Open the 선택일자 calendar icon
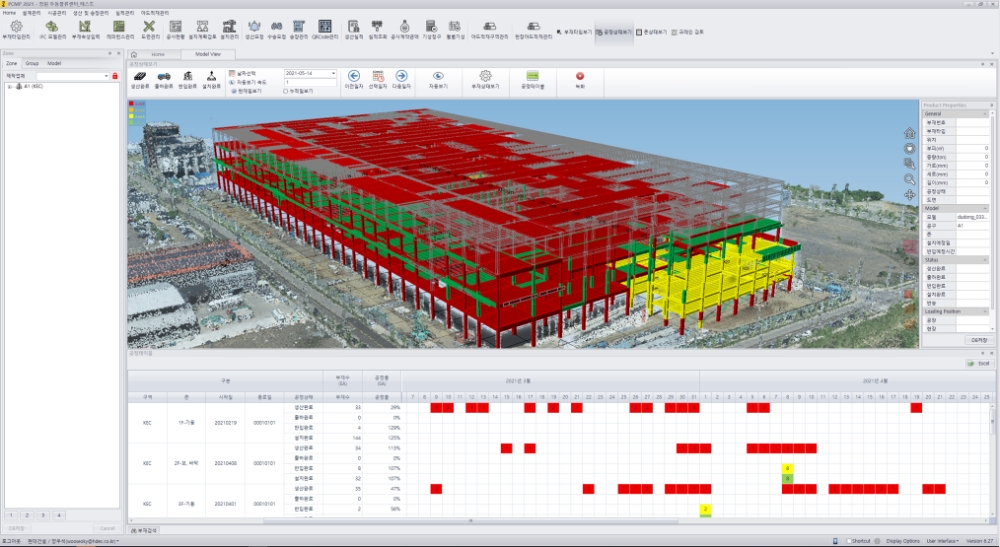The width and height of the screenshot is (1000, 547). [378, 78]
